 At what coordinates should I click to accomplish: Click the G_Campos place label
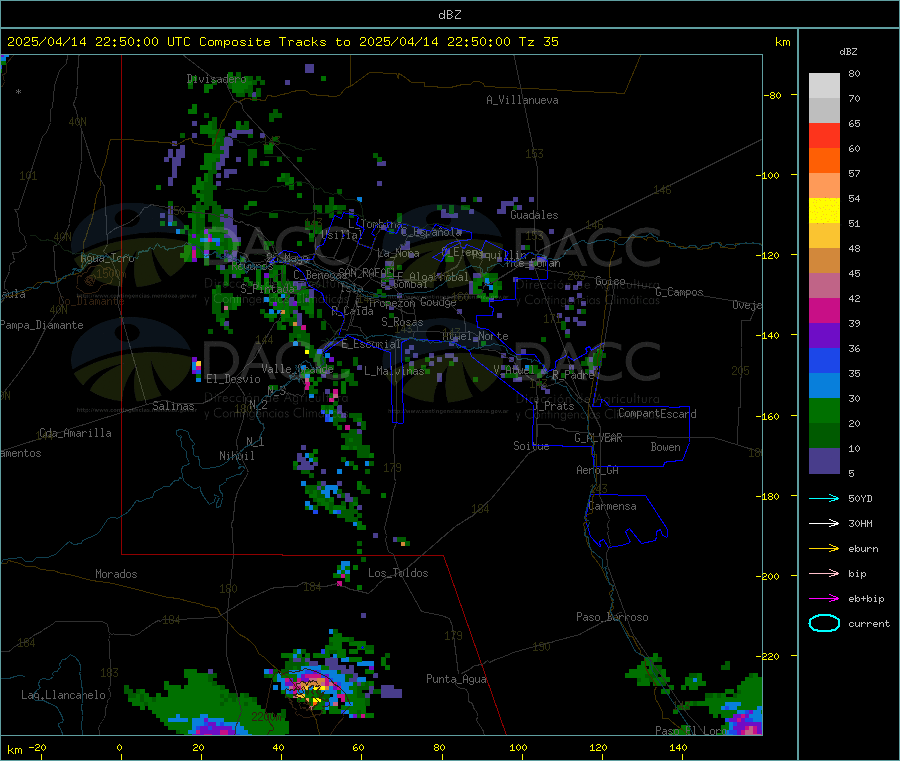pos(679,292)
